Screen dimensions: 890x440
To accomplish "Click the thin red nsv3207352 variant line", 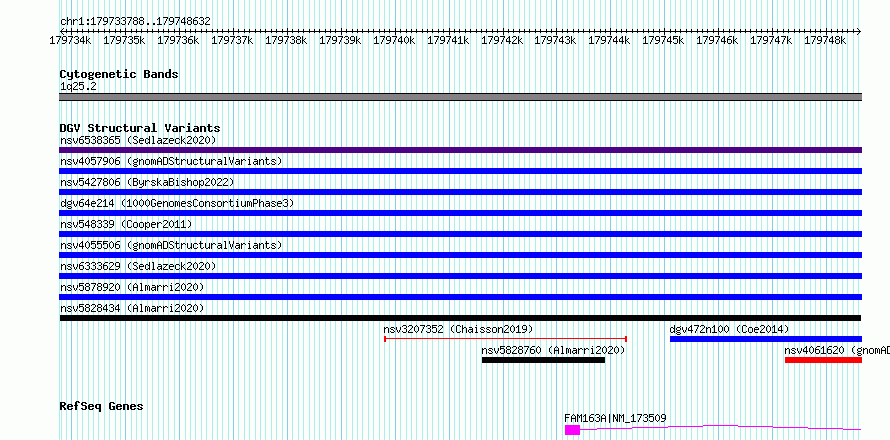I will click(505, 339).
